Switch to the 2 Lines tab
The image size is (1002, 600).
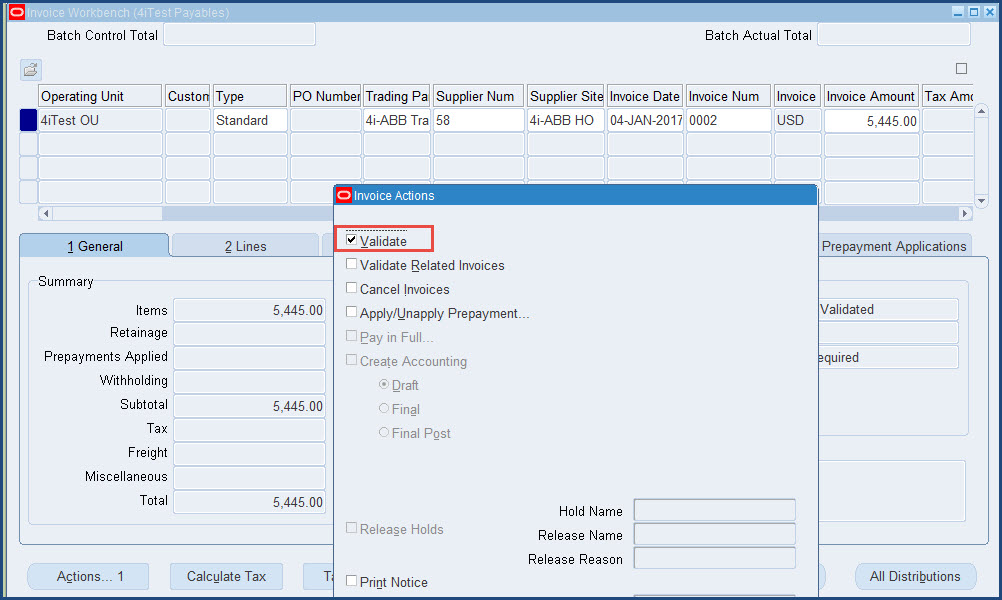(244, 244)
